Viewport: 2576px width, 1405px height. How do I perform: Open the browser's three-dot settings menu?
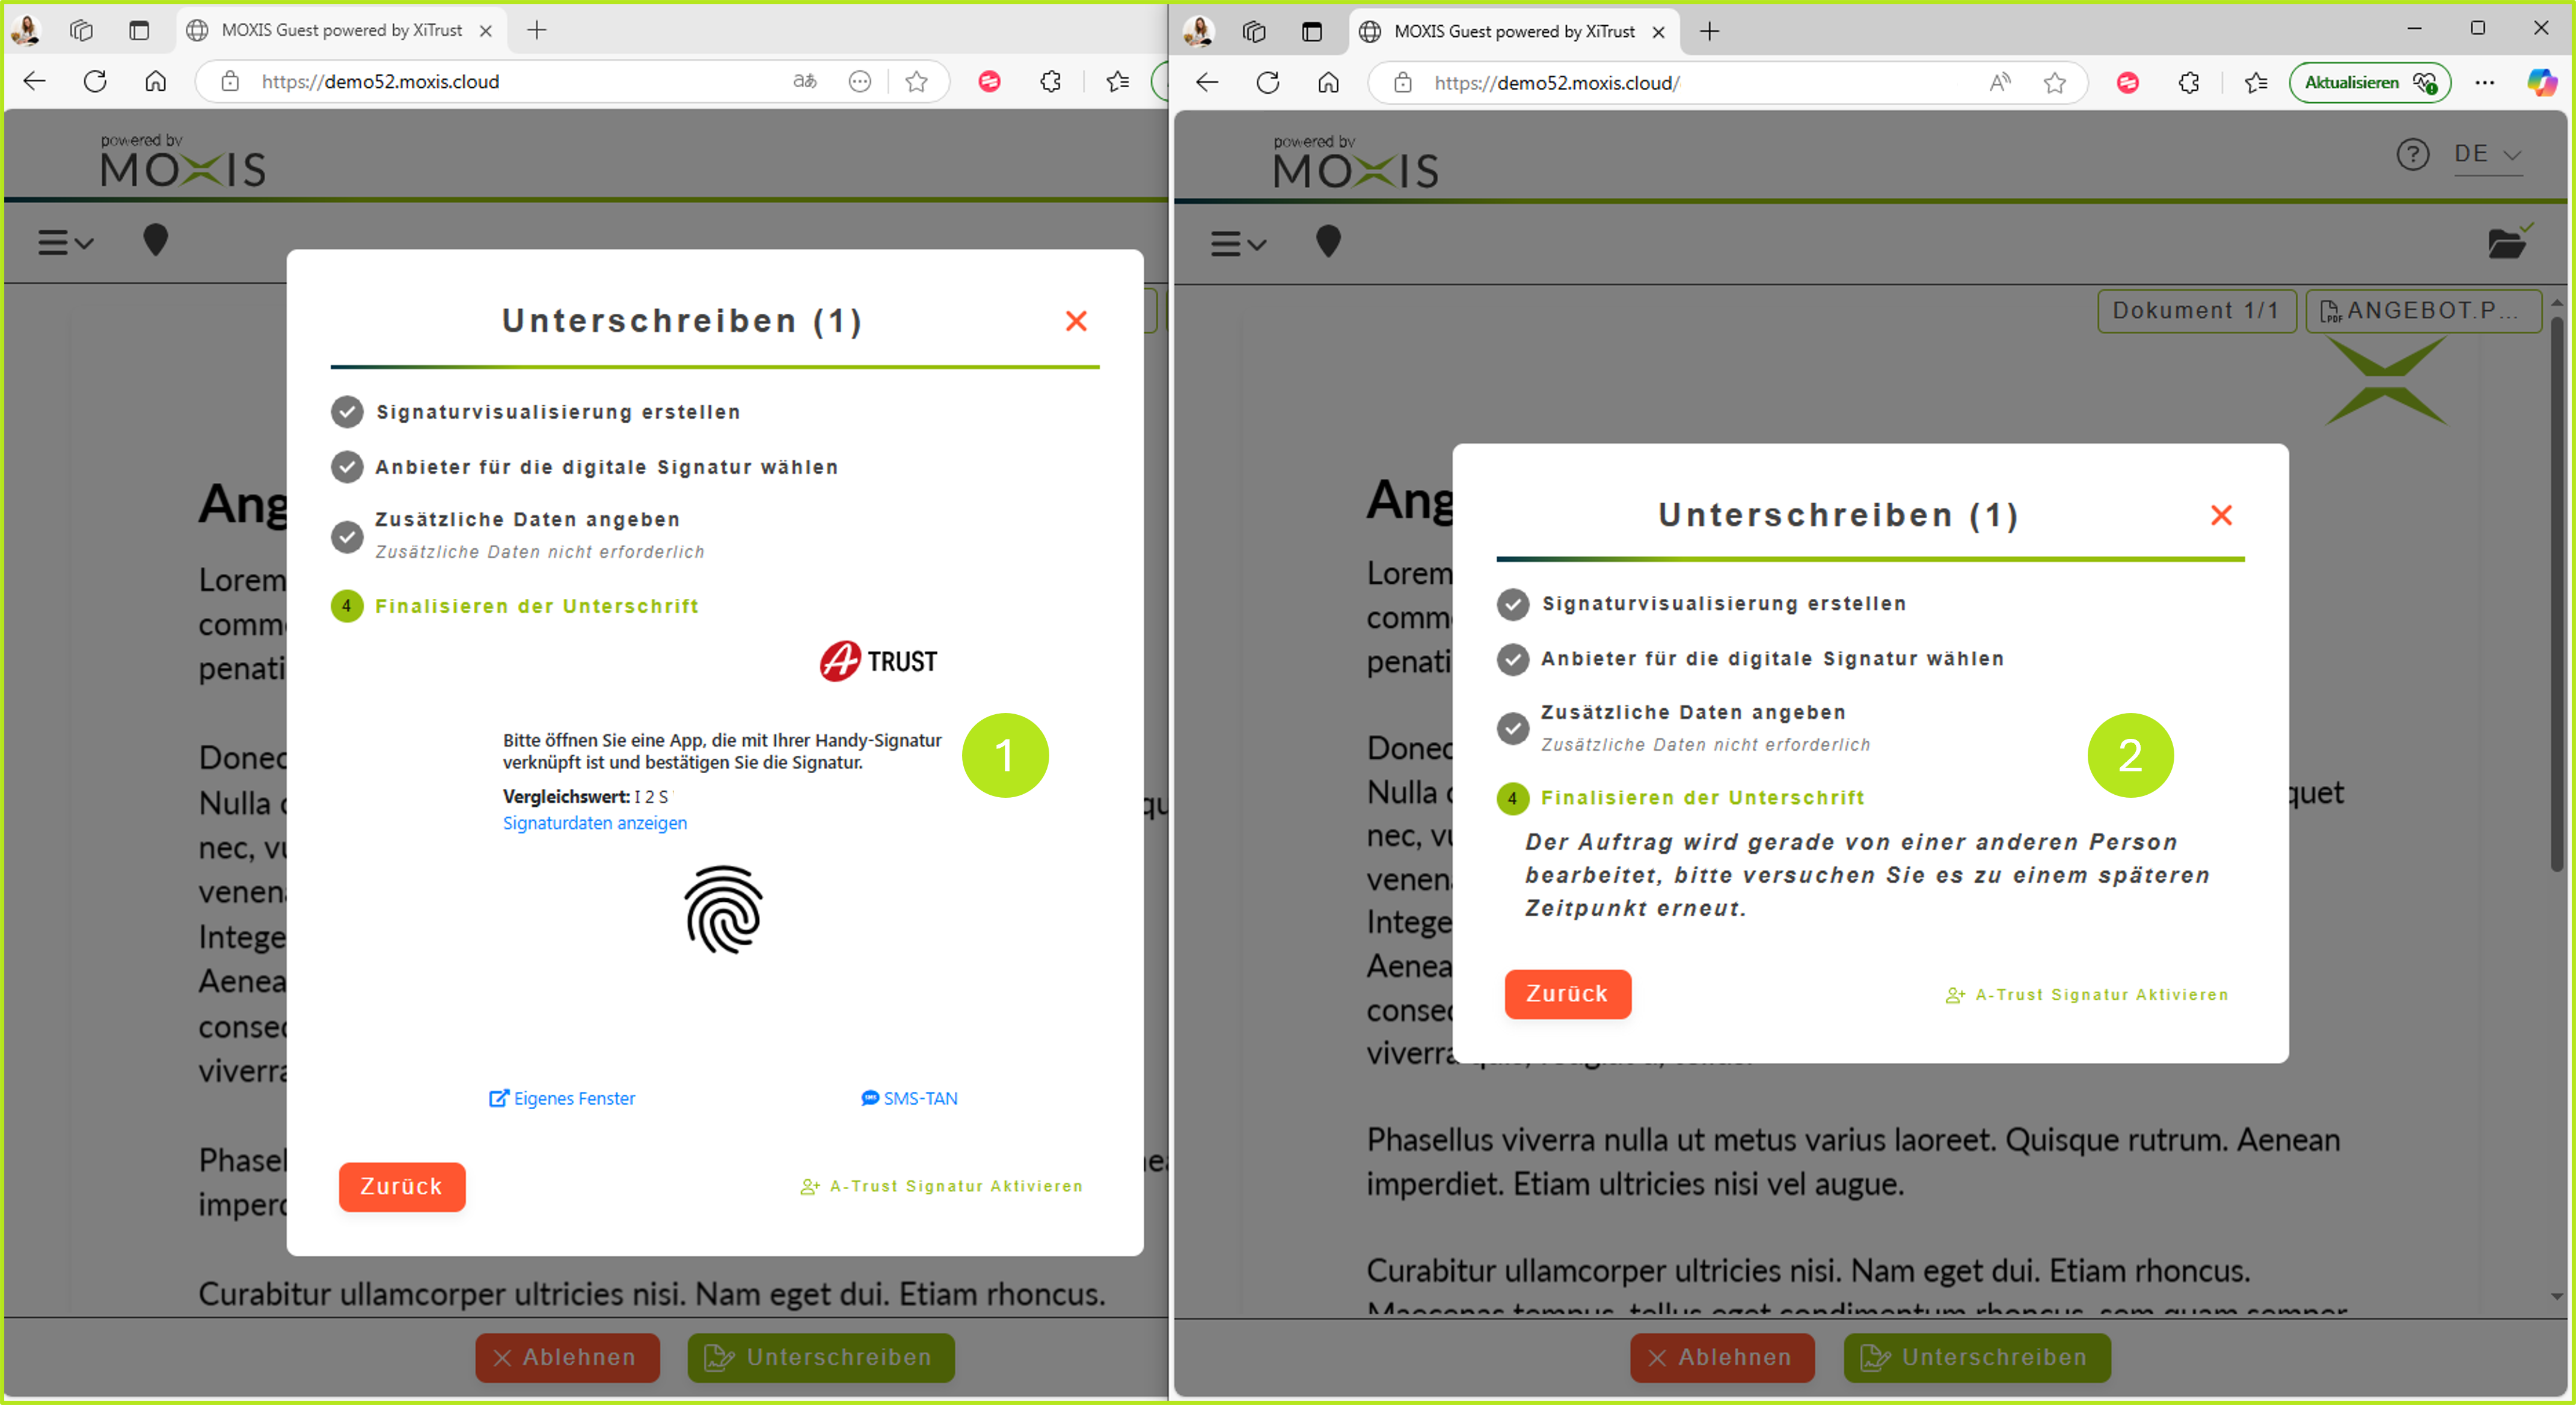click(x=2486, y=82)
